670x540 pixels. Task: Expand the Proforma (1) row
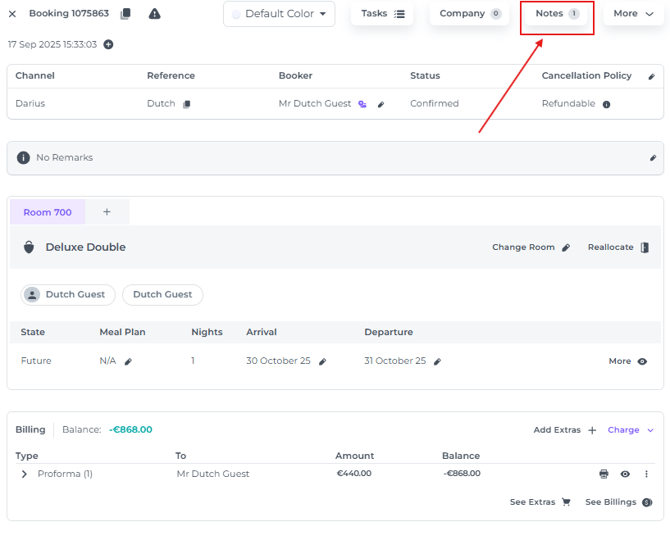click(x=24, y=474)
